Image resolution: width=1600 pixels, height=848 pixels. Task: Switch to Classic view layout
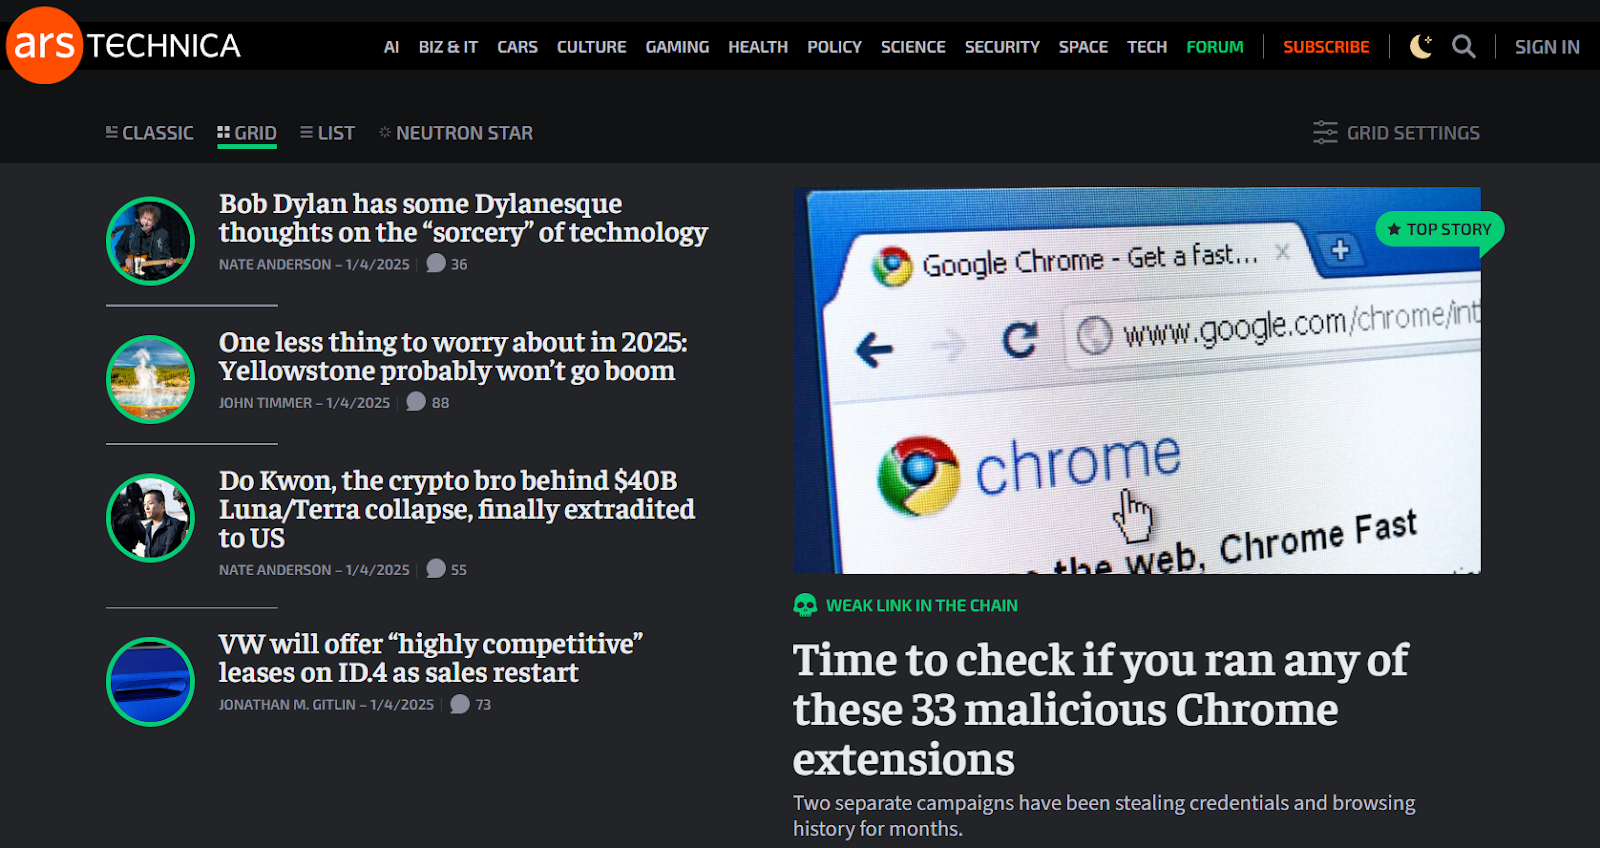(x=150, y=133)
